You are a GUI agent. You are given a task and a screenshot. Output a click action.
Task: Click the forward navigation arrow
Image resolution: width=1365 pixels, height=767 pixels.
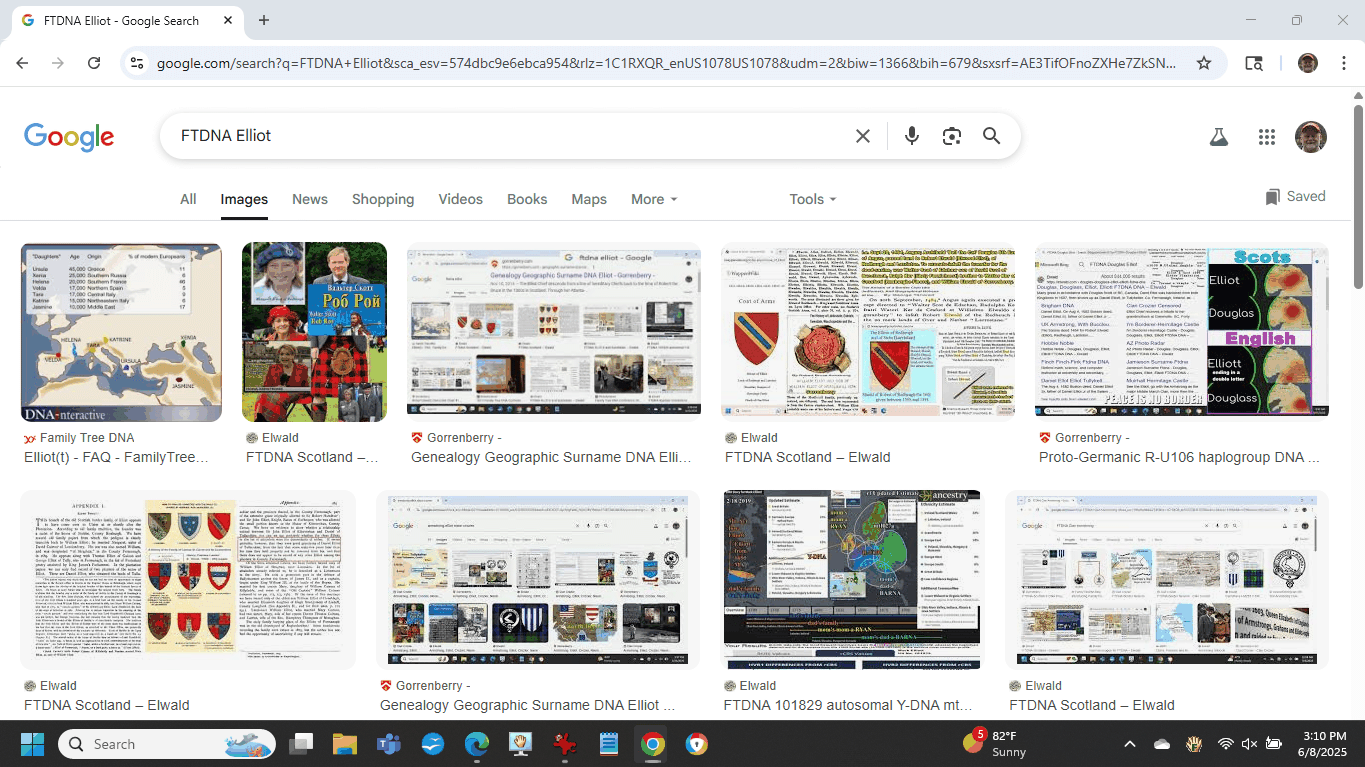click(58, 63)
